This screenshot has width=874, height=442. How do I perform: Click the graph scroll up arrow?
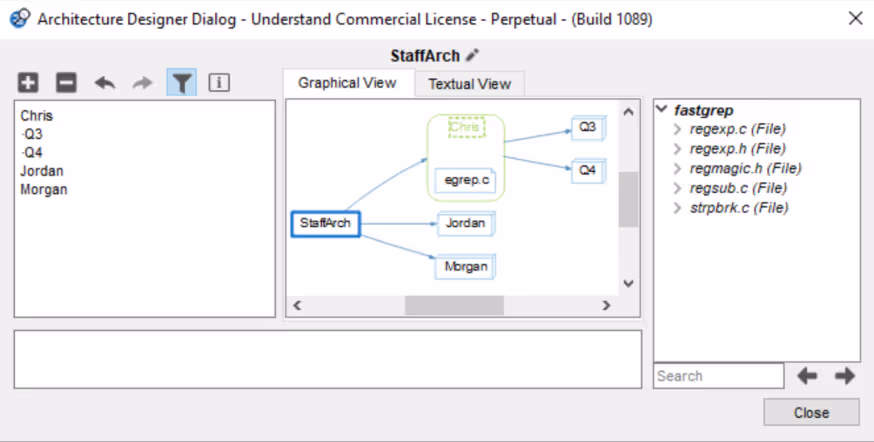pos(628,111)
